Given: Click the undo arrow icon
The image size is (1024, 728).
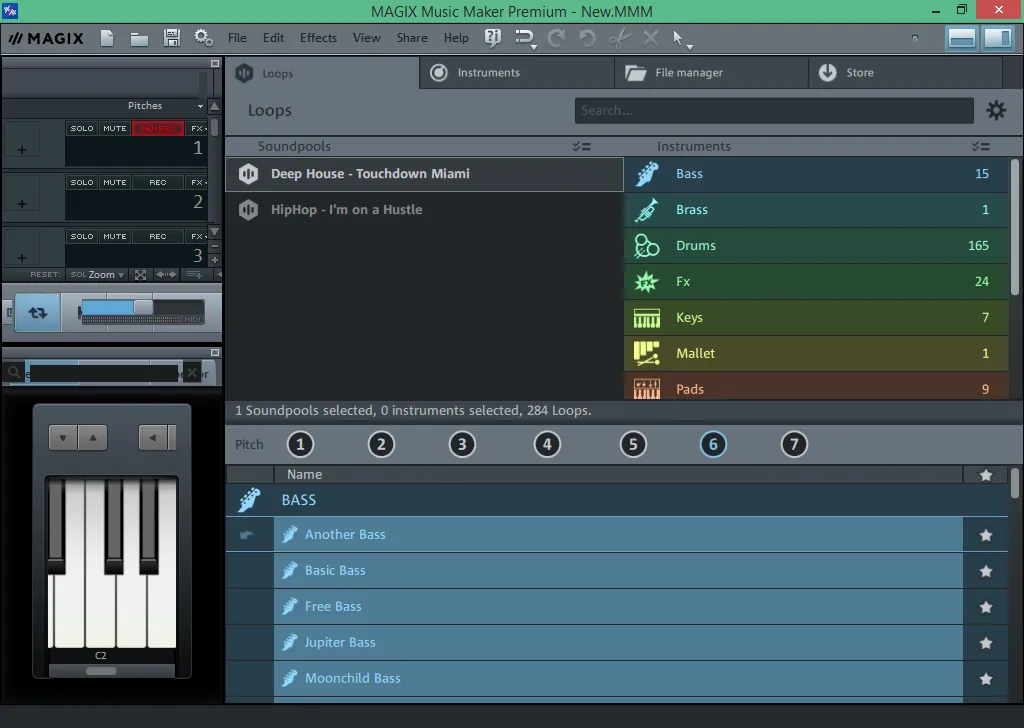Looking at the screenshot, I should coord(587,38).
